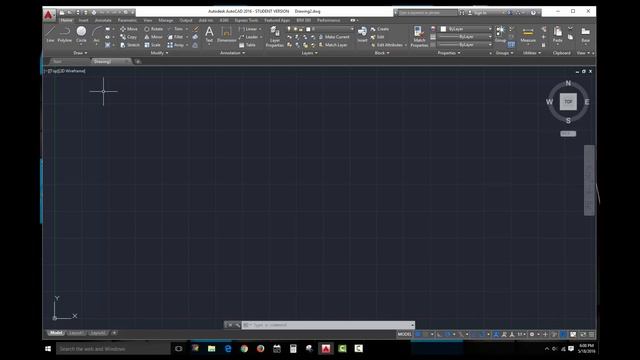Open Windows Start menu
Screen dimensions: 640x360
48,349
